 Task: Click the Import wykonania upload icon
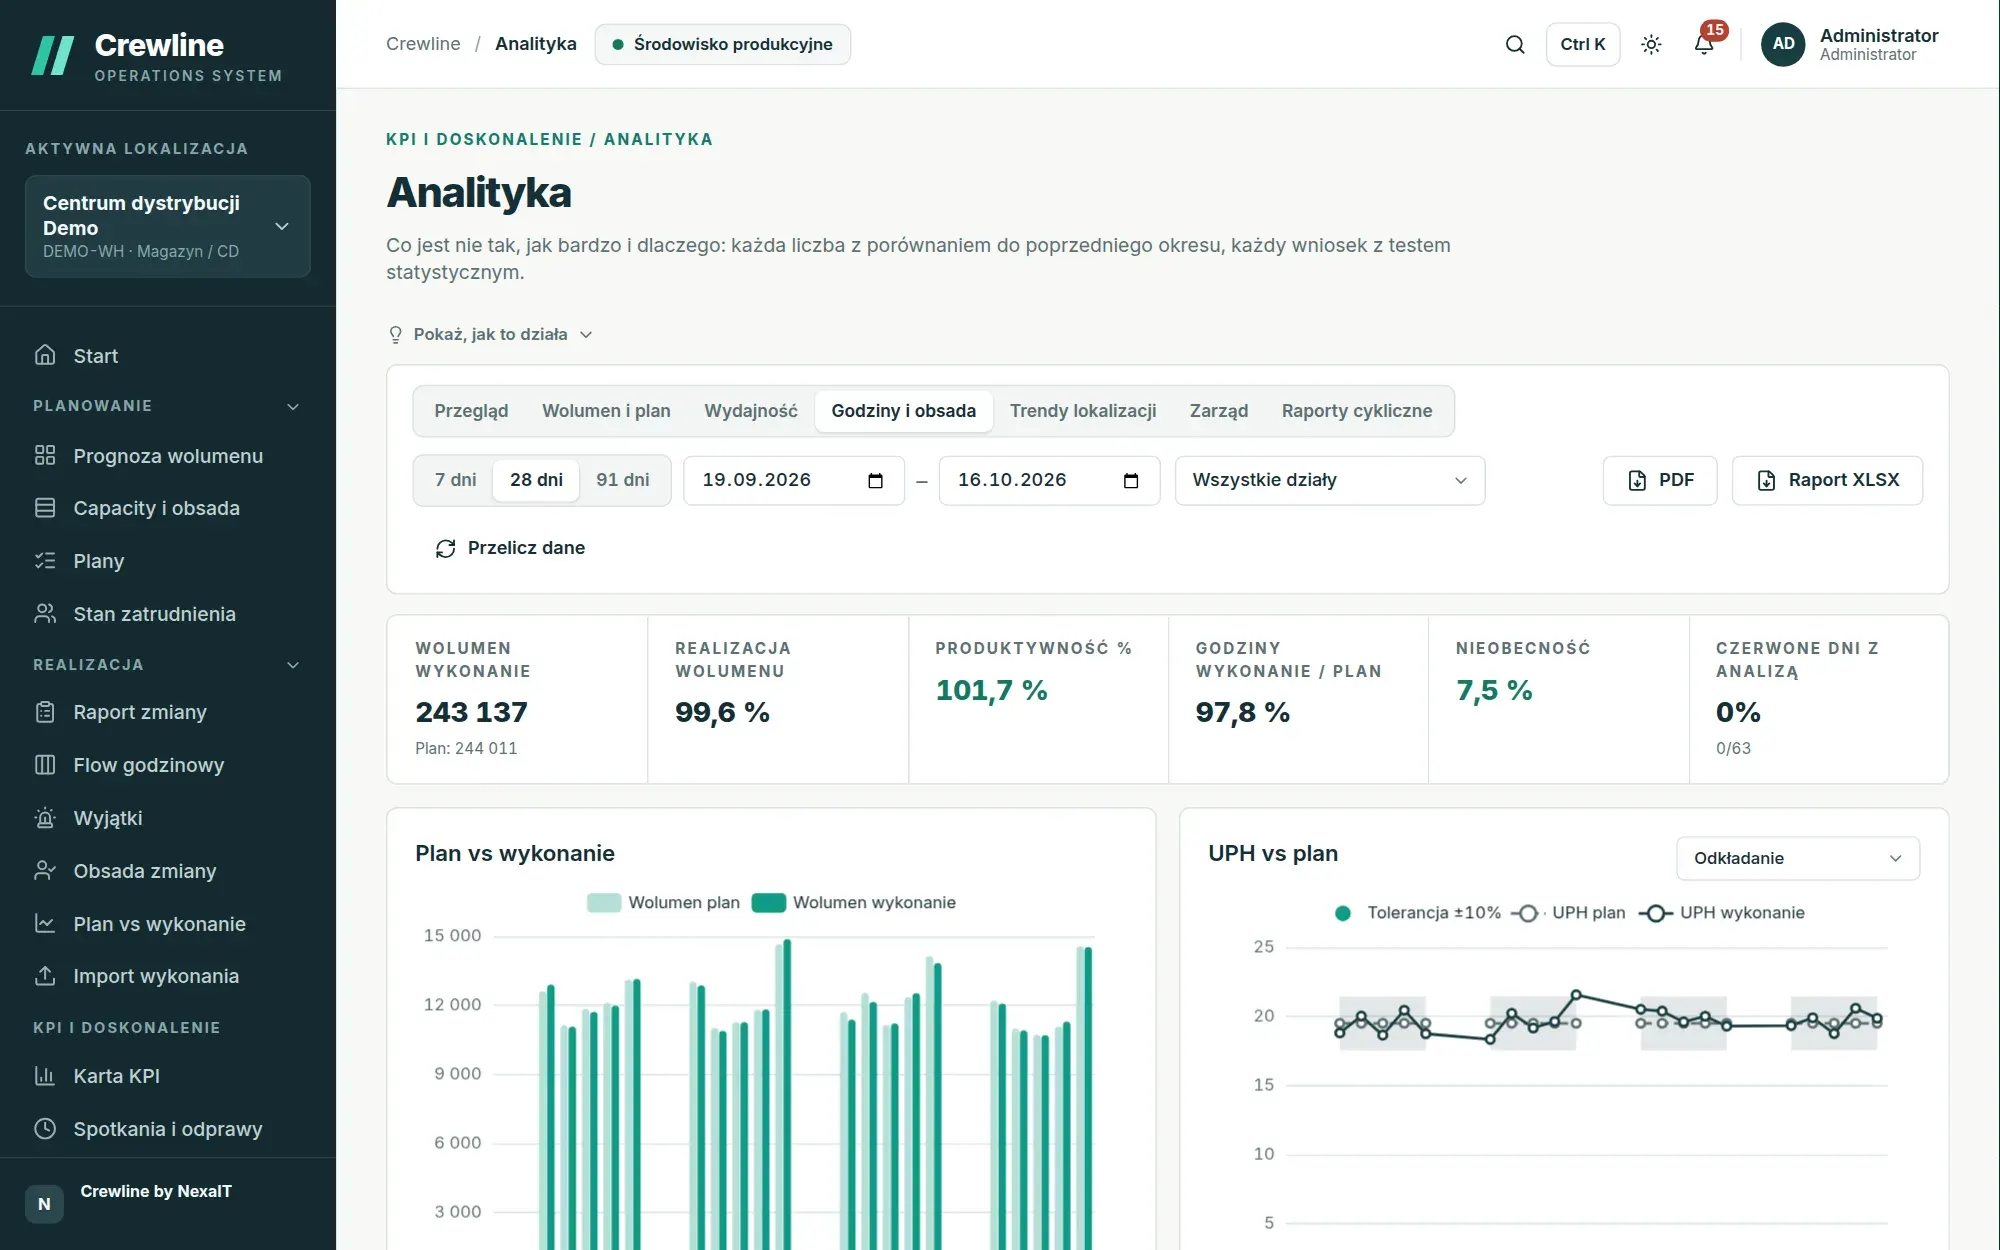tap(45, 976)
